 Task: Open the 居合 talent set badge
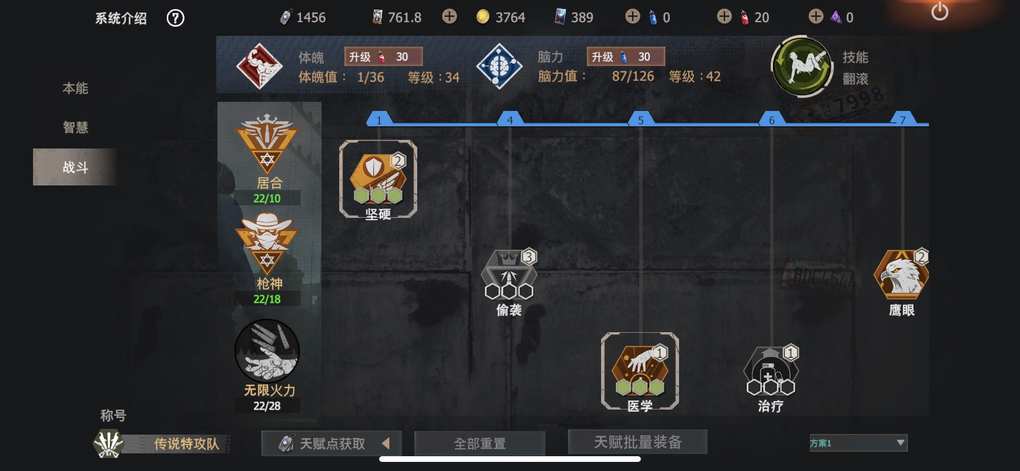coord(267,144)
